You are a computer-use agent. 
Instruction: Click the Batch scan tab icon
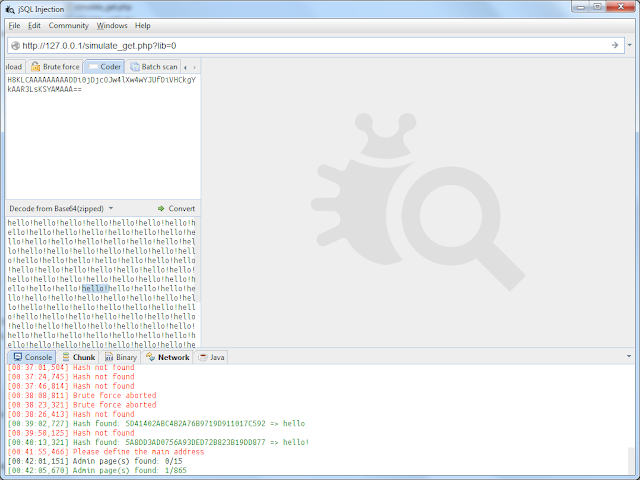pyautogui.click(x=134, y=67)
